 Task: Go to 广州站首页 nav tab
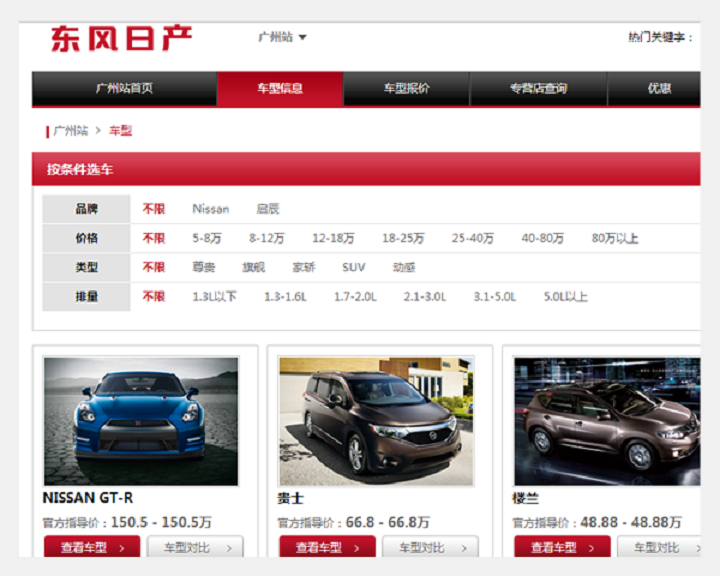pyautogui.click(x=124, y=88)
